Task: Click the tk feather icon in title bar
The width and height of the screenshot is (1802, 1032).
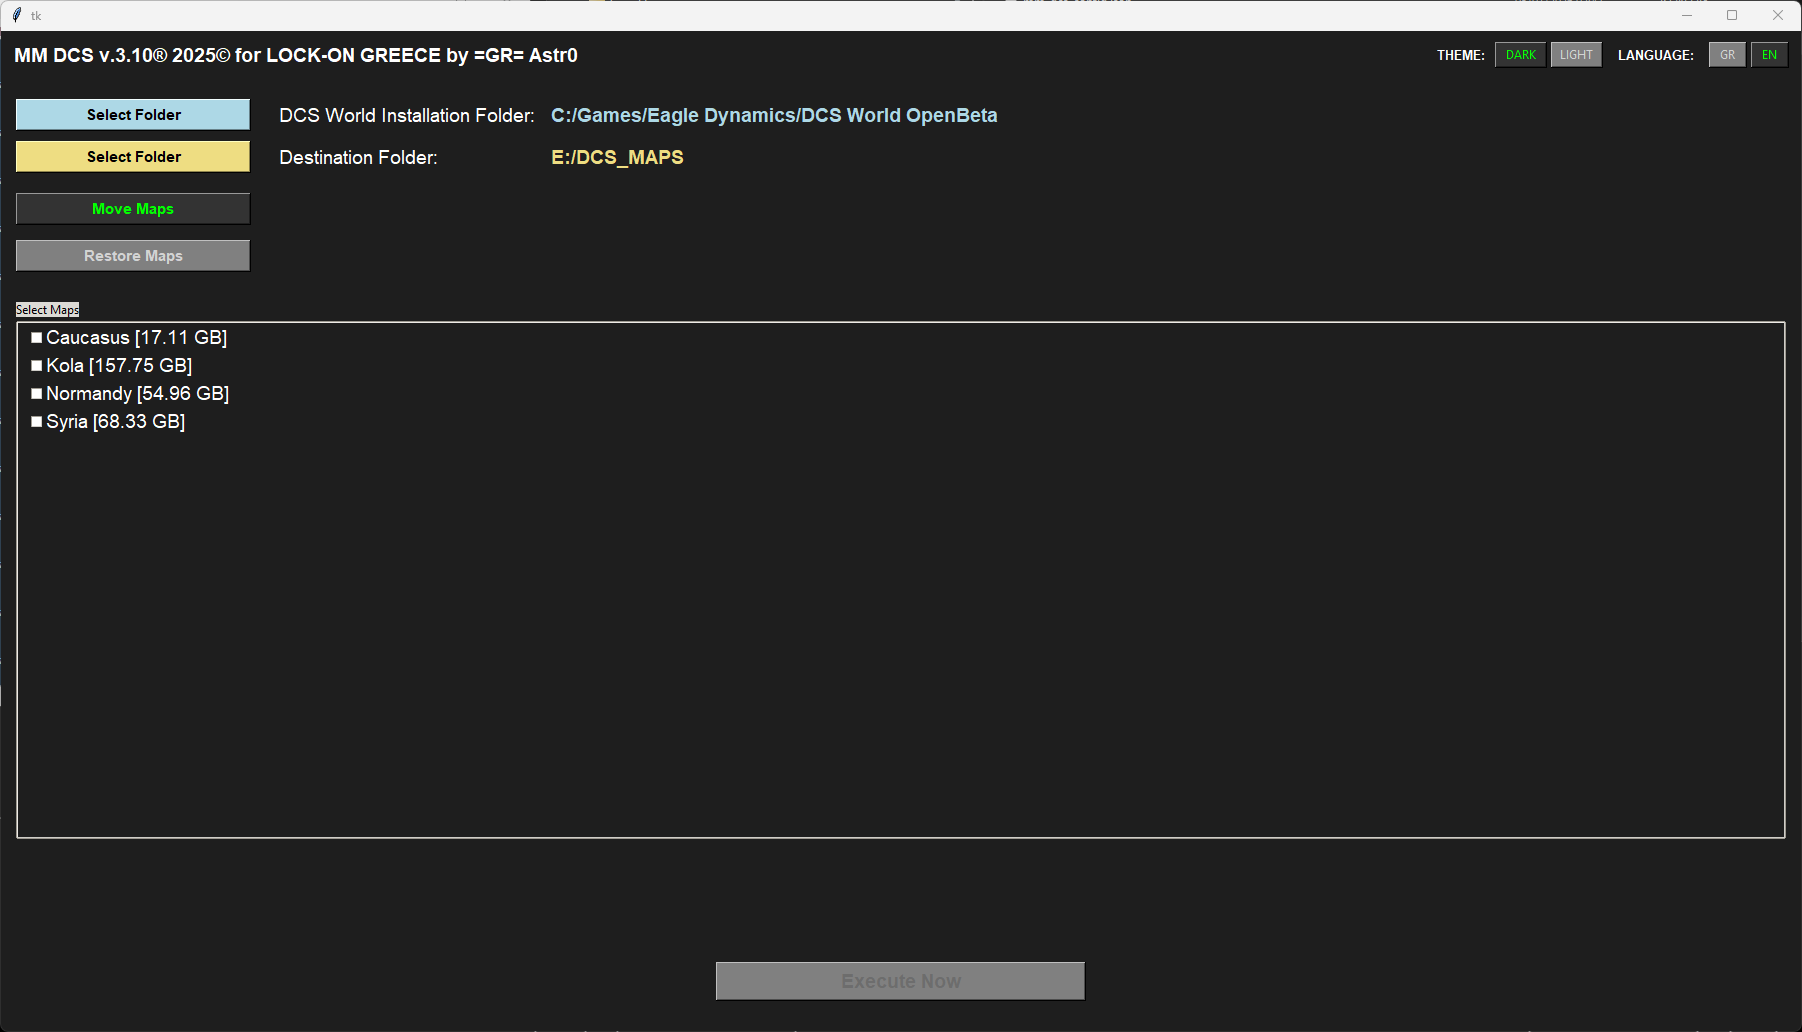Action: tap(17, 15)
